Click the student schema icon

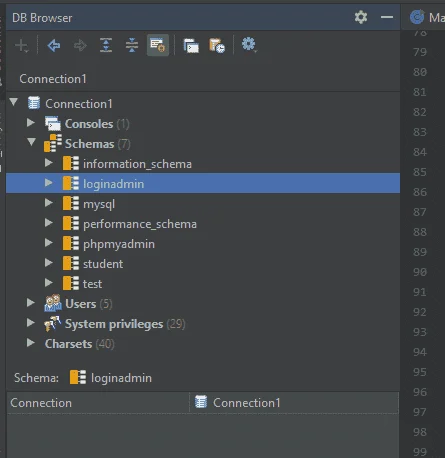[x=71, y=263]
